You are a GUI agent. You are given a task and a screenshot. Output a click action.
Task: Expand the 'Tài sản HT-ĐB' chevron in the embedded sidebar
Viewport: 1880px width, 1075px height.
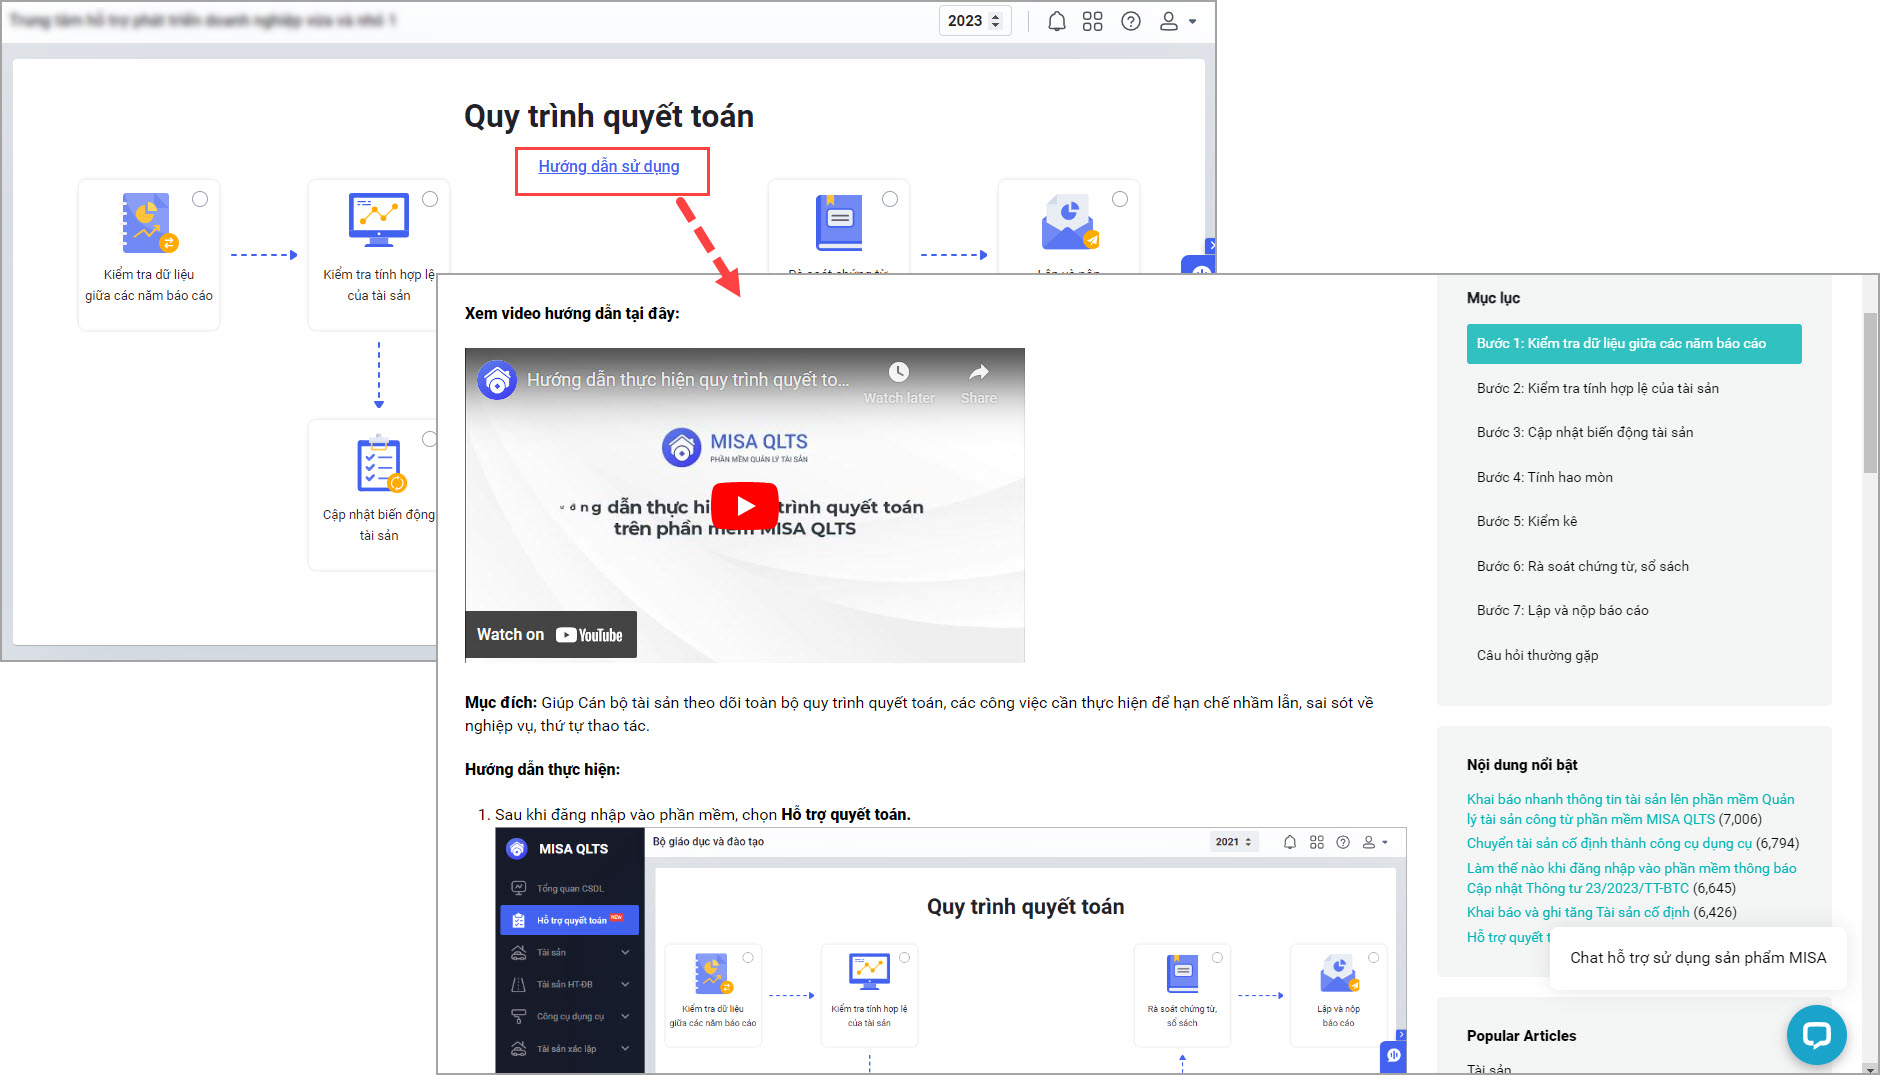click(x=625, y=984)
